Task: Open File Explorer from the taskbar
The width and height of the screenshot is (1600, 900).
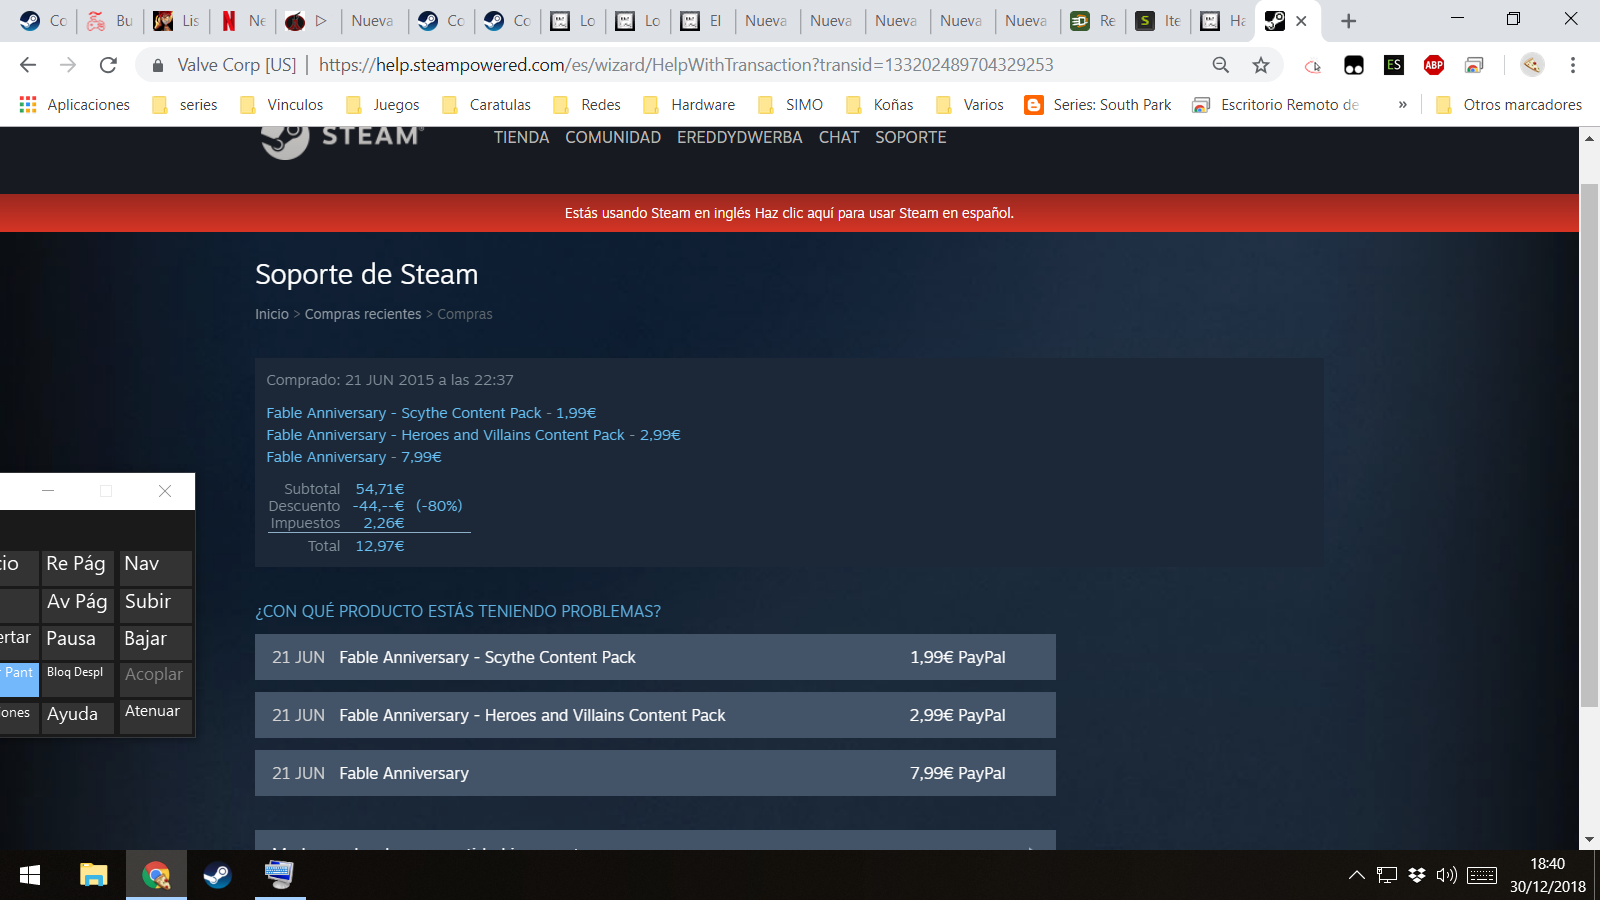Action: 93,875
